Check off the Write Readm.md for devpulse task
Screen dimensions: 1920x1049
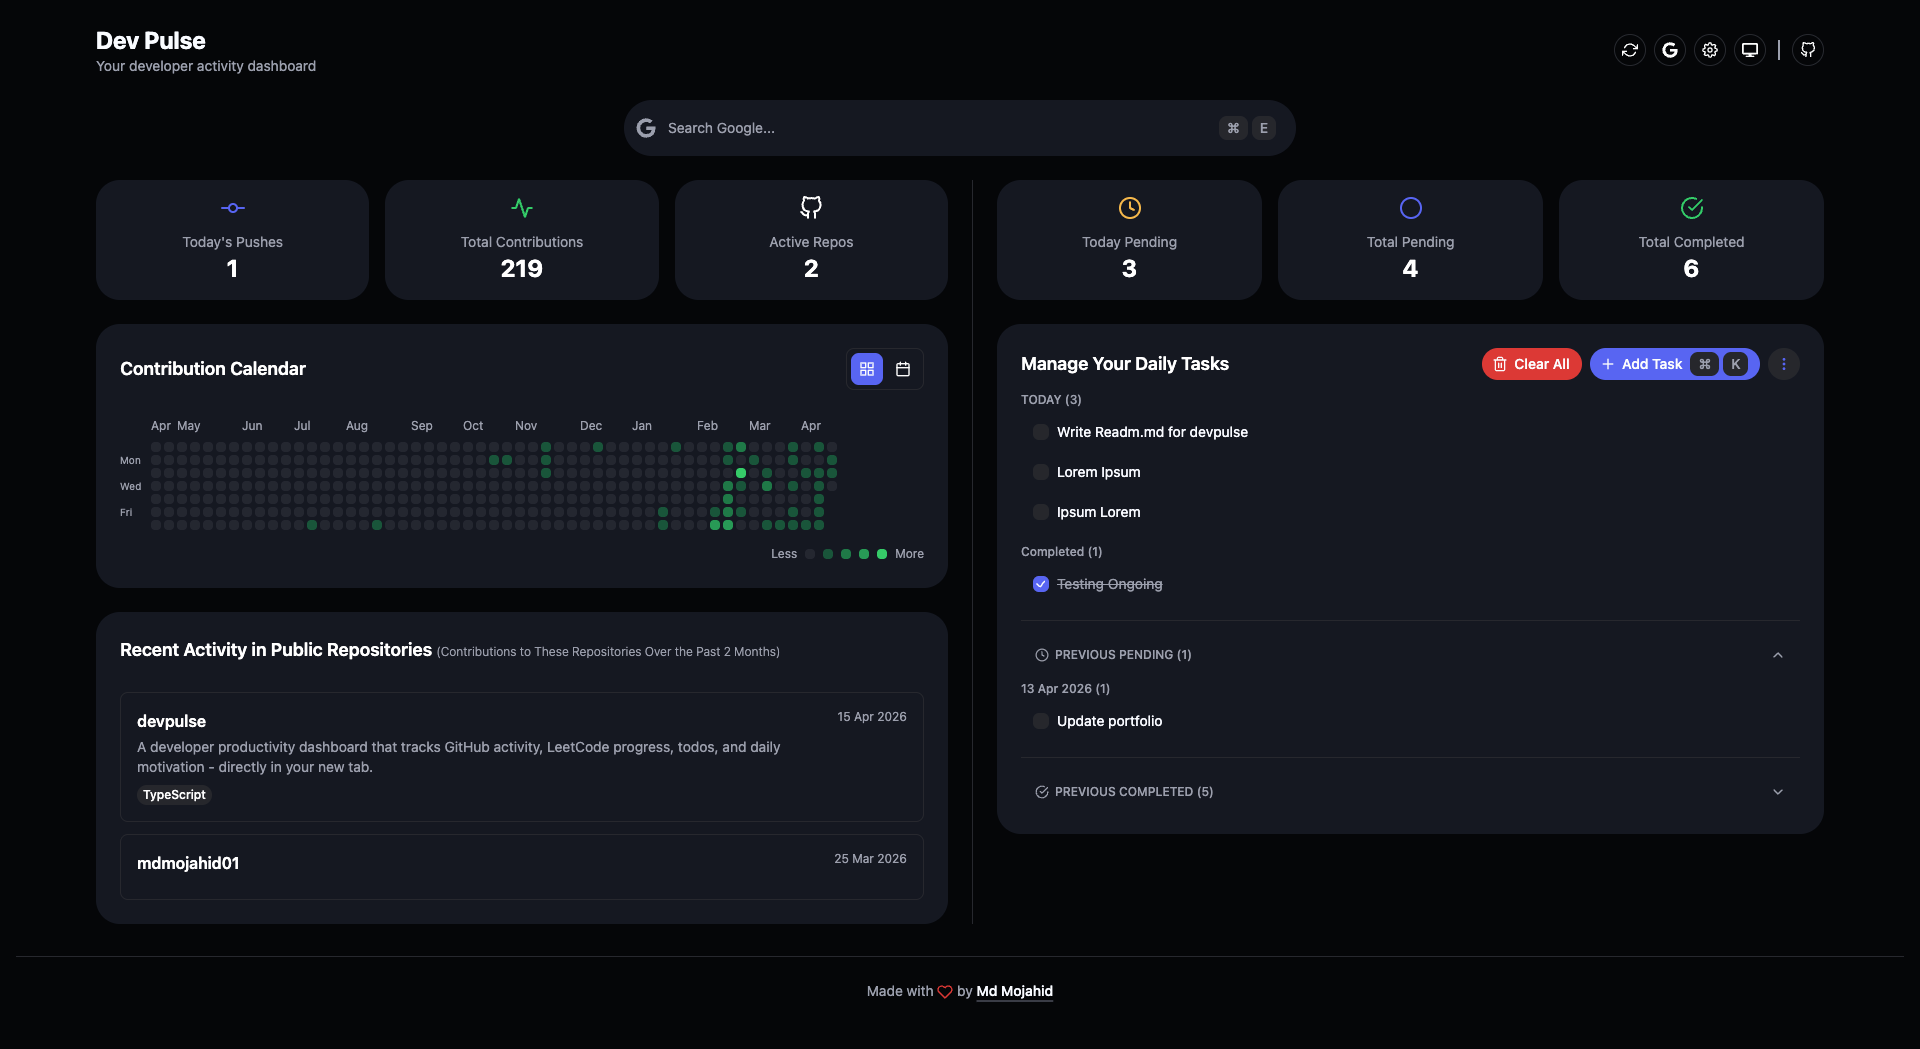pyautogui.click(x=1041, y=432)
